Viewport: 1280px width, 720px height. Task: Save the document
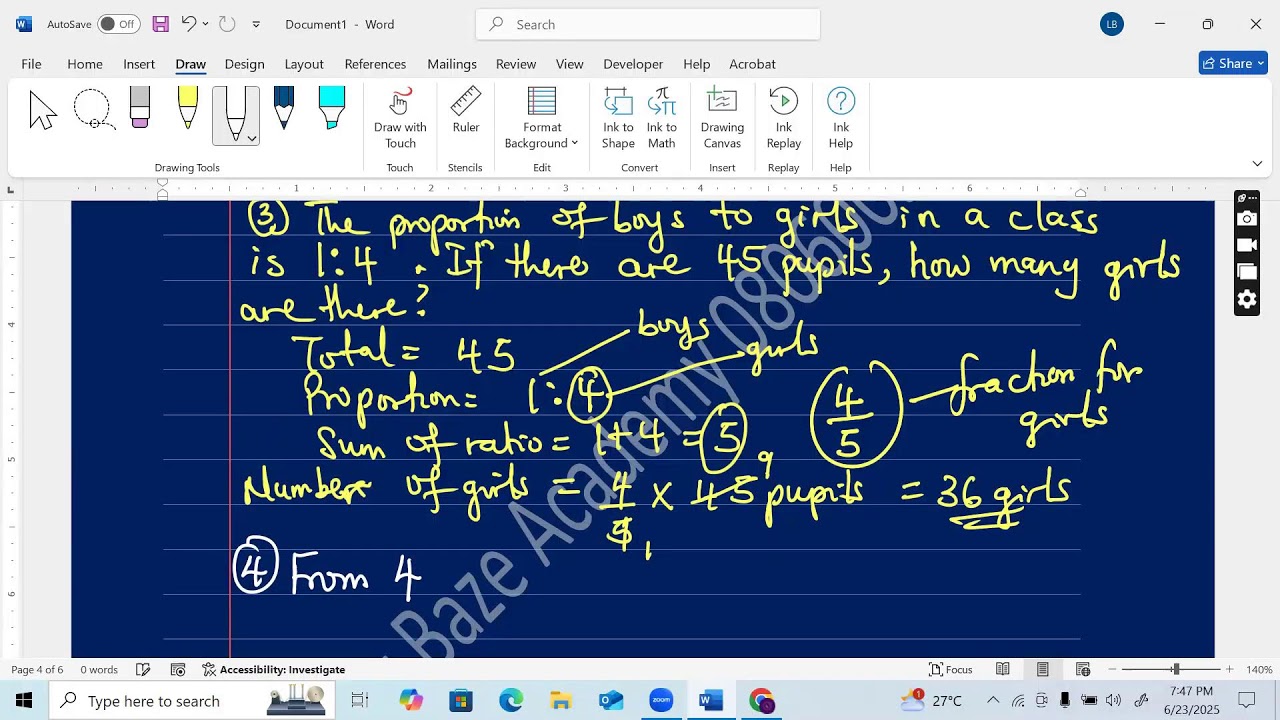(x=160, y=24)
